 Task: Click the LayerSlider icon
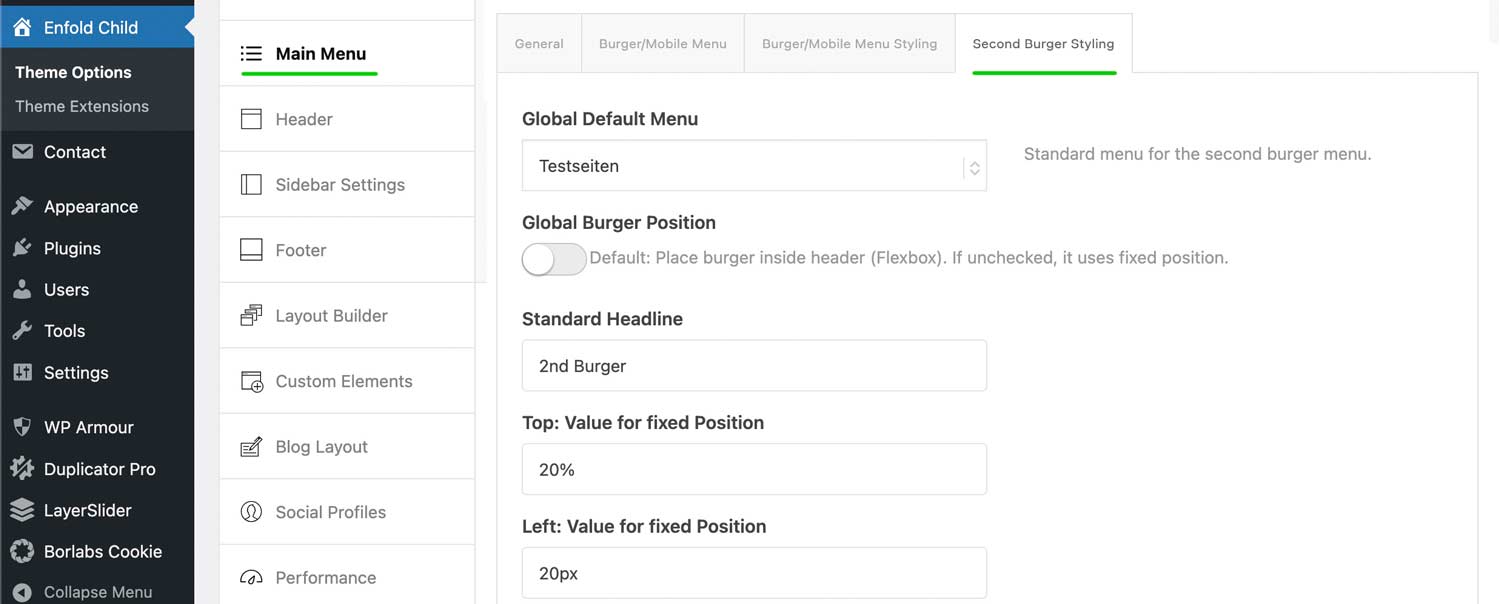click(x=22, y=510)
